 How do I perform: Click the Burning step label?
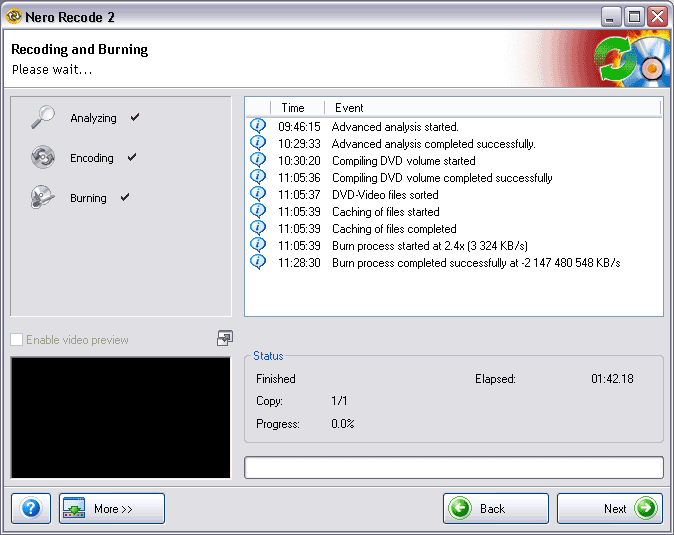coord(88,198)
